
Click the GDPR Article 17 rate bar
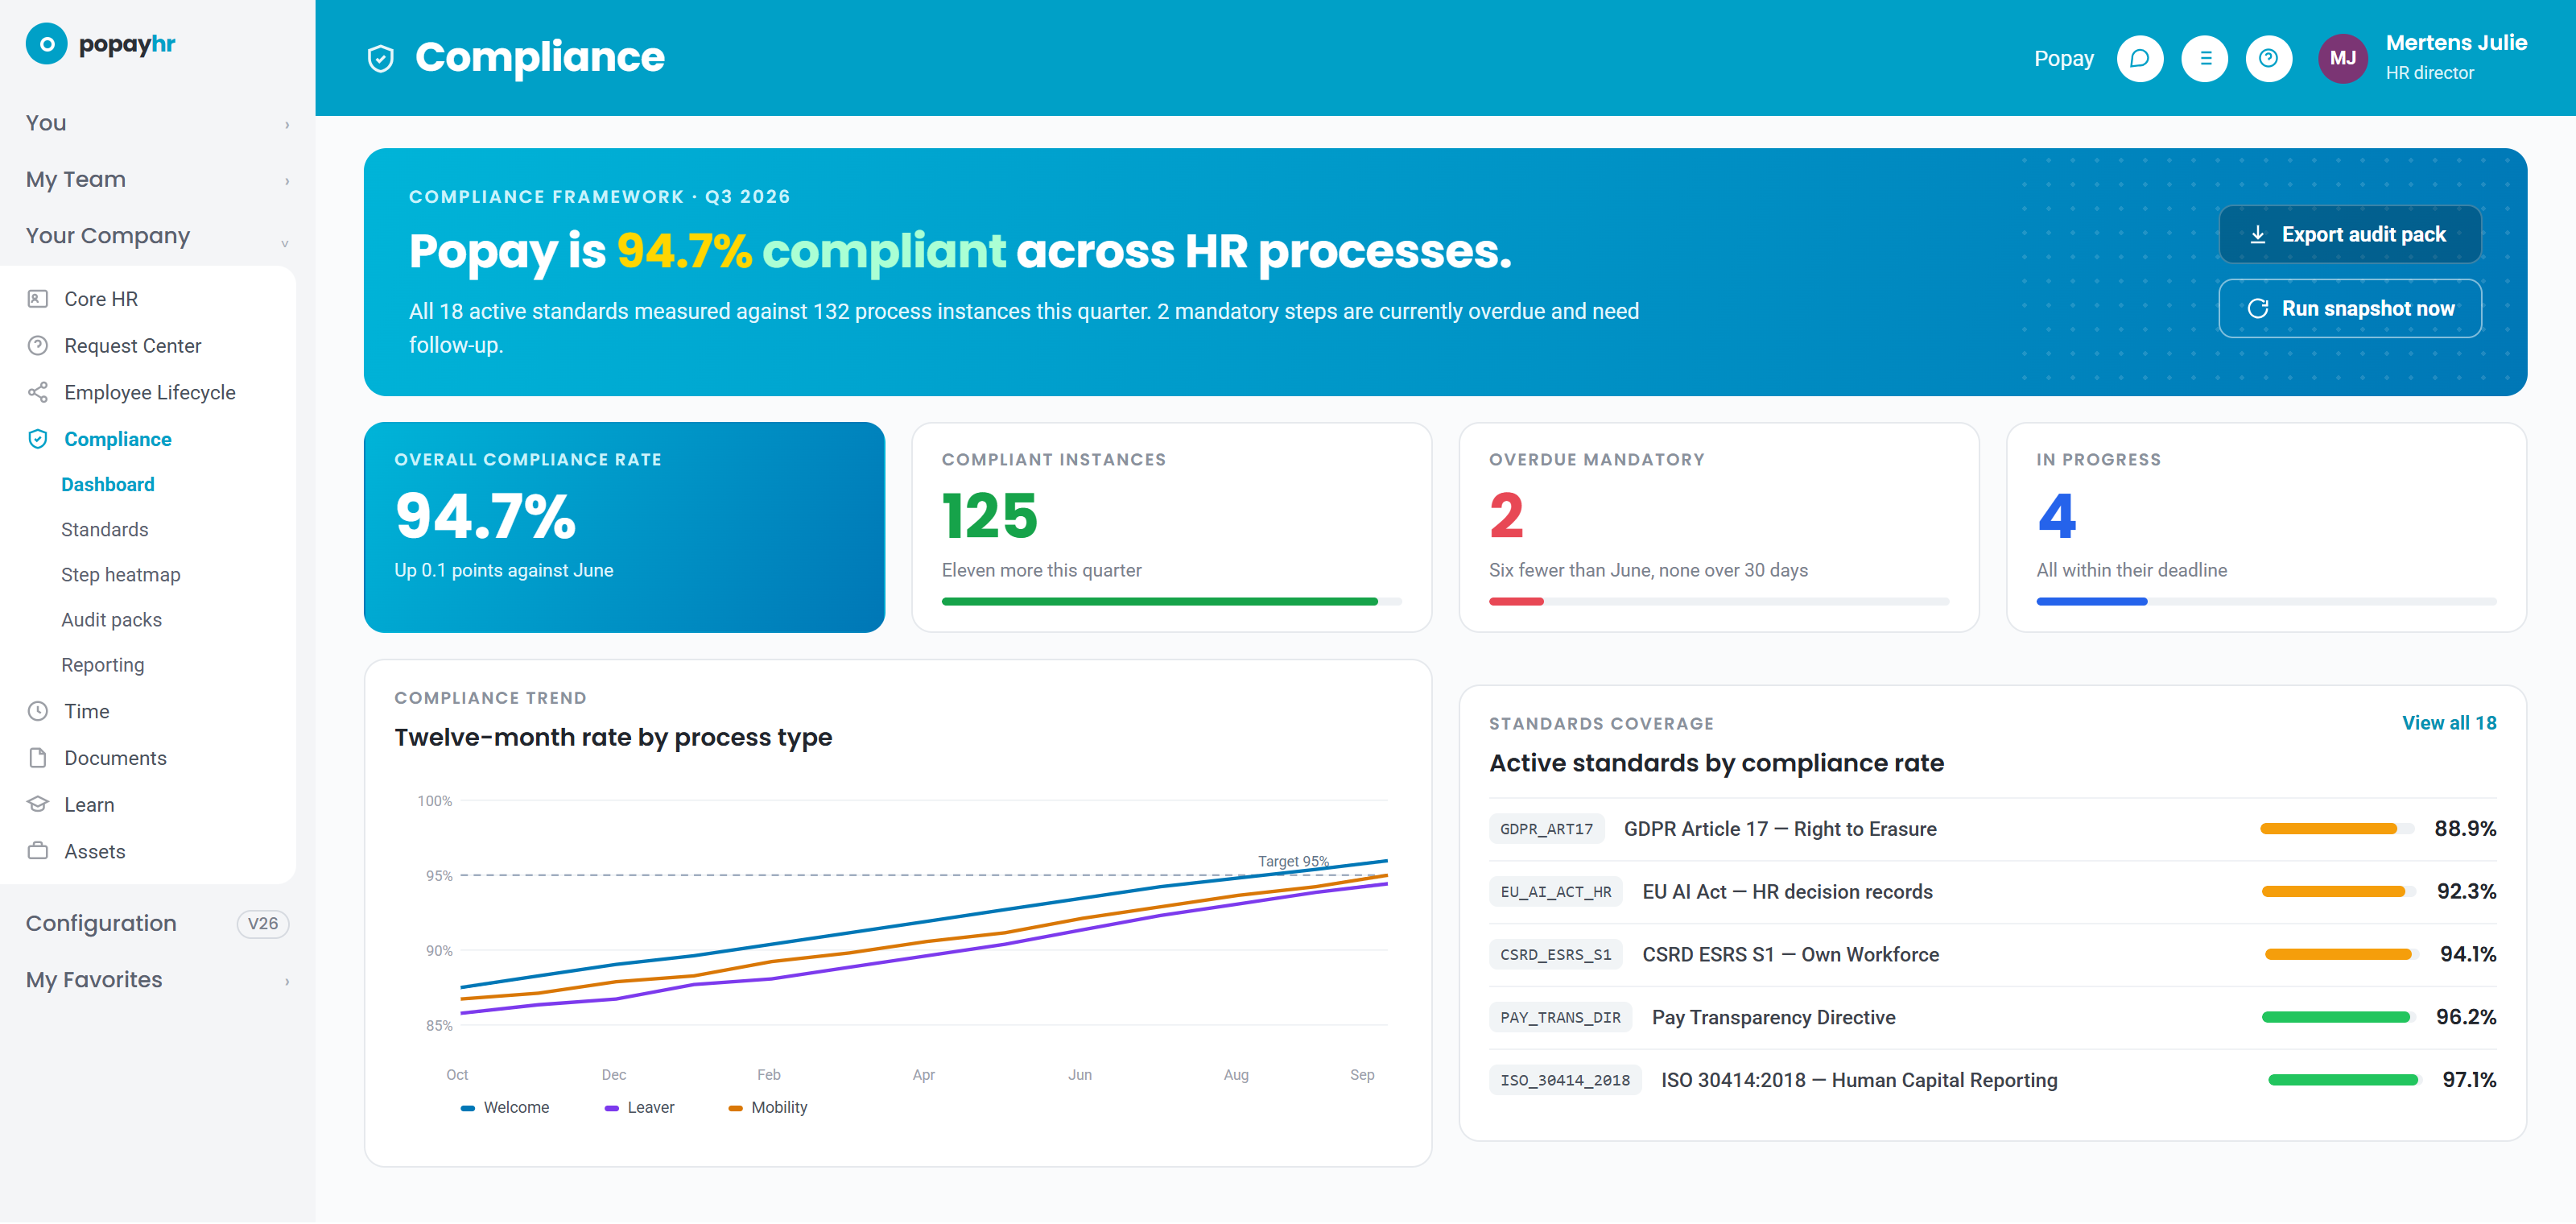pyautogui.click(x=2336, y=828)
